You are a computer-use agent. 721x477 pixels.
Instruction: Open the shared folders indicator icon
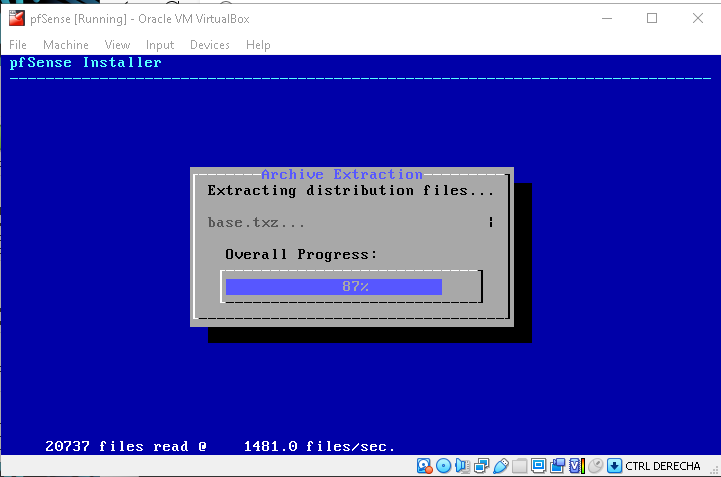click(x=519, y=466)
